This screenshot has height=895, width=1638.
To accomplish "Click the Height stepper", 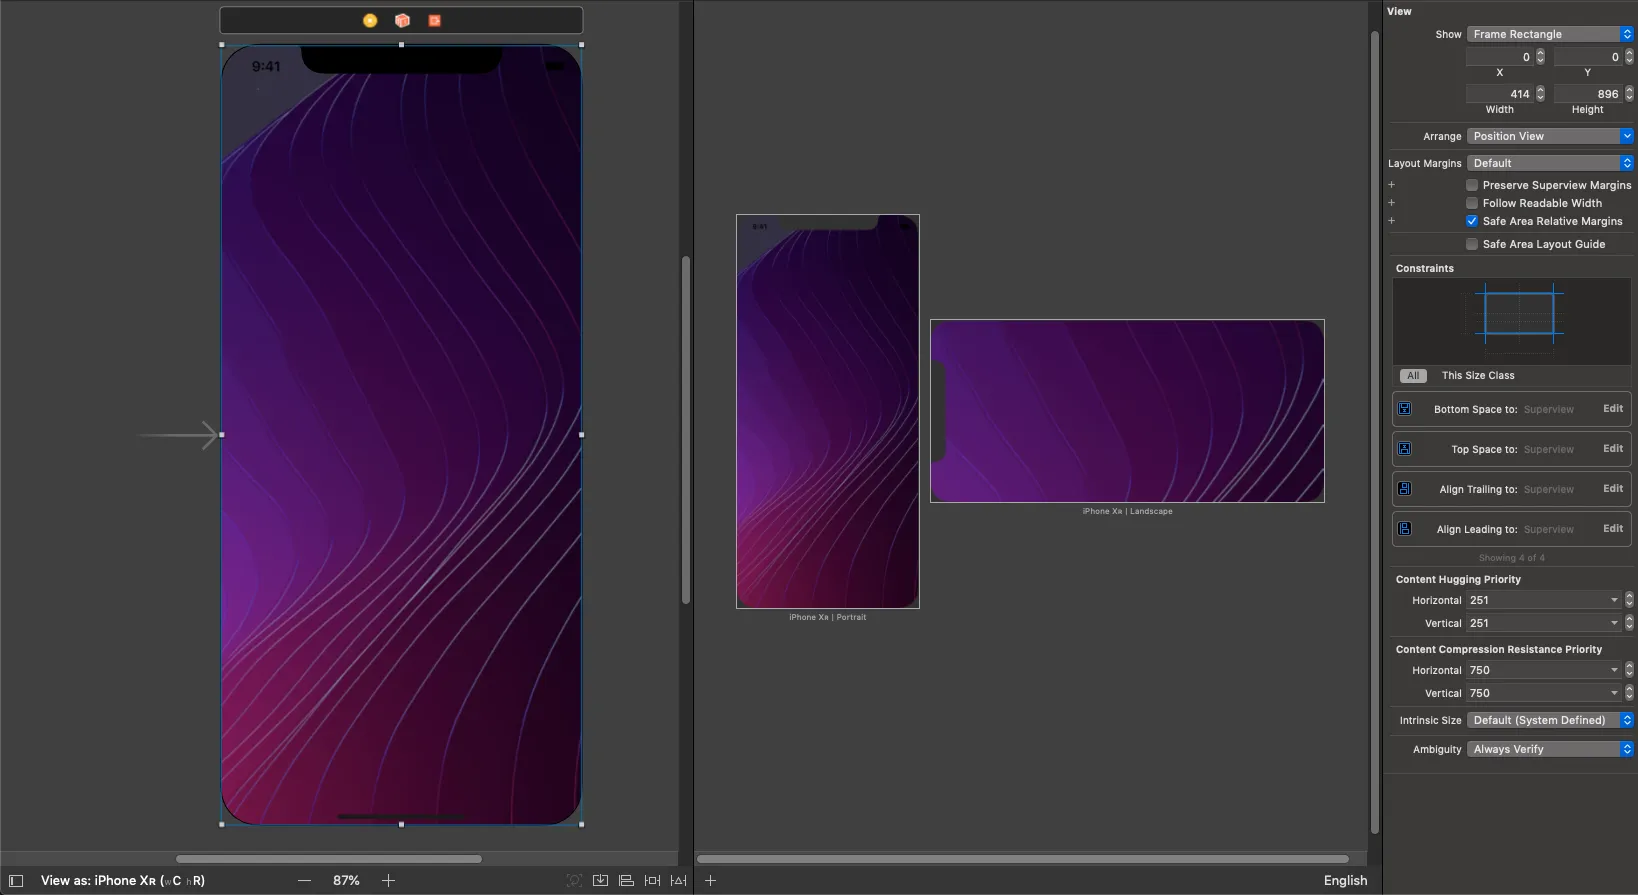I will [x=1629, y=94].
